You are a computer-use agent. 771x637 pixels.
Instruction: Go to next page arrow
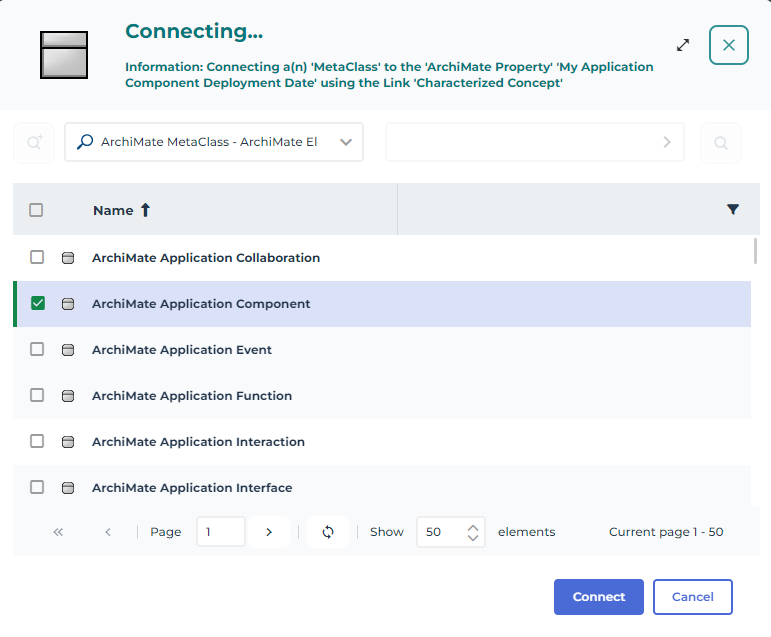pos(269,532)
